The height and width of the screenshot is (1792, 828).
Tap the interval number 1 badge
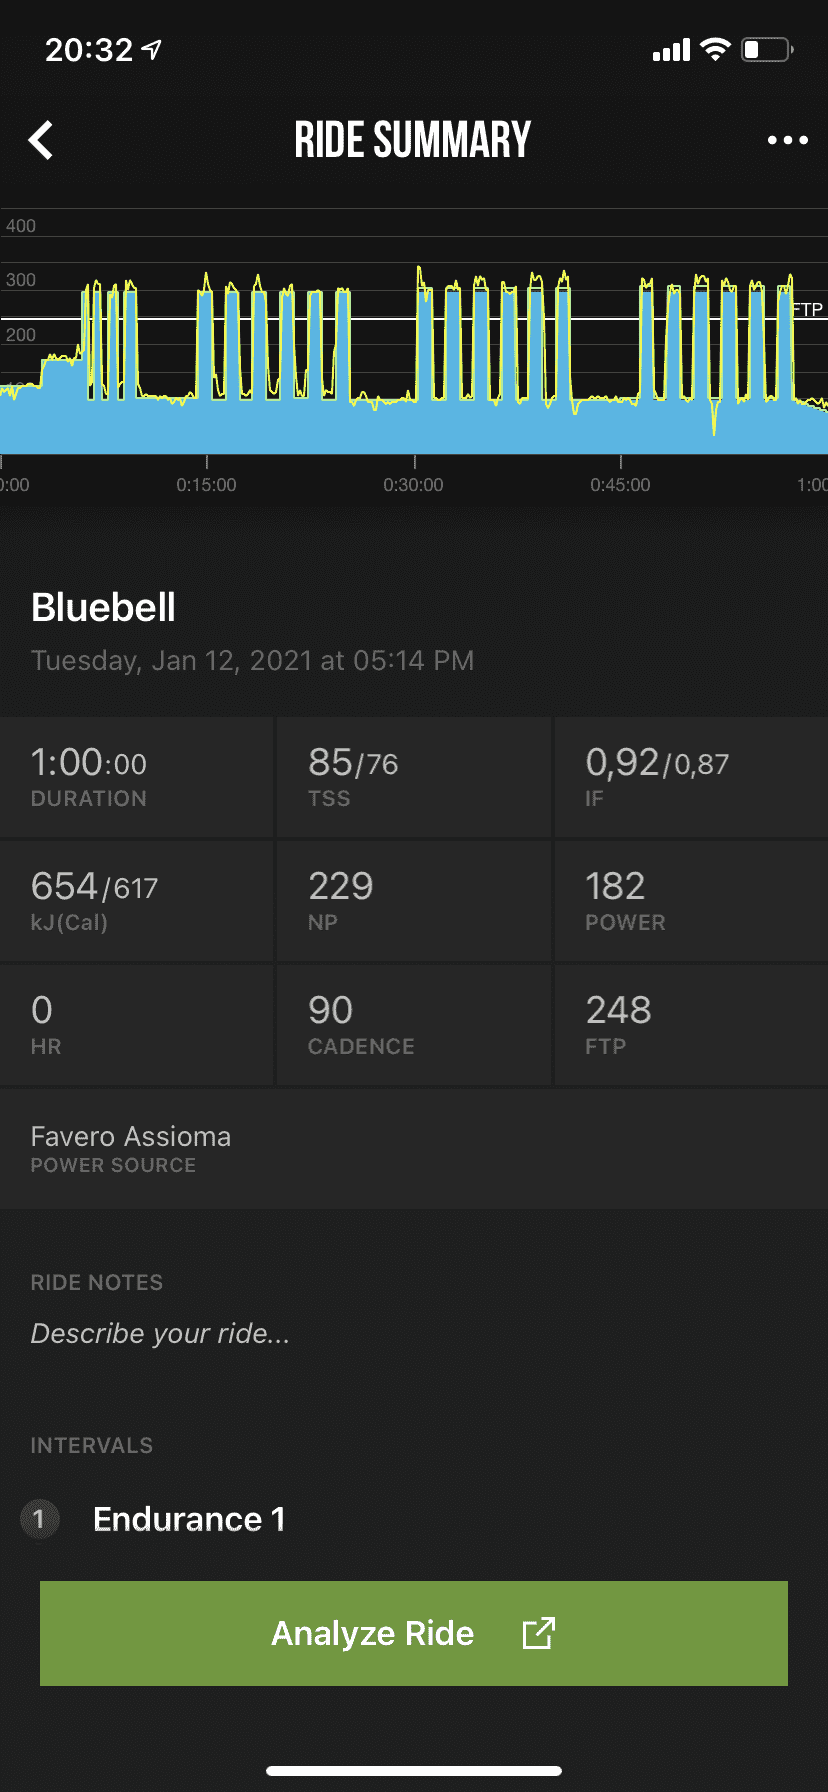tap(39, 1520)
